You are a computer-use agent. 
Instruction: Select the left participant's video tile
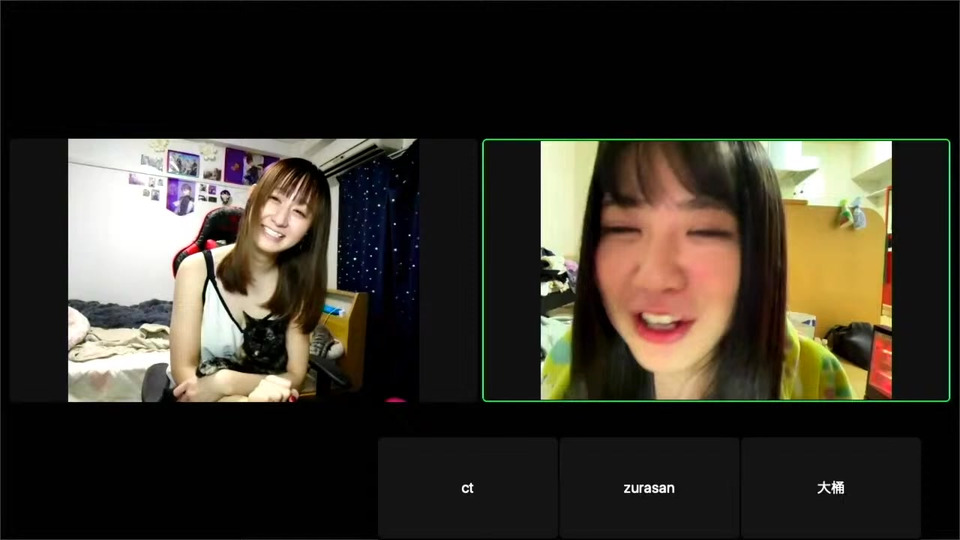244,270
